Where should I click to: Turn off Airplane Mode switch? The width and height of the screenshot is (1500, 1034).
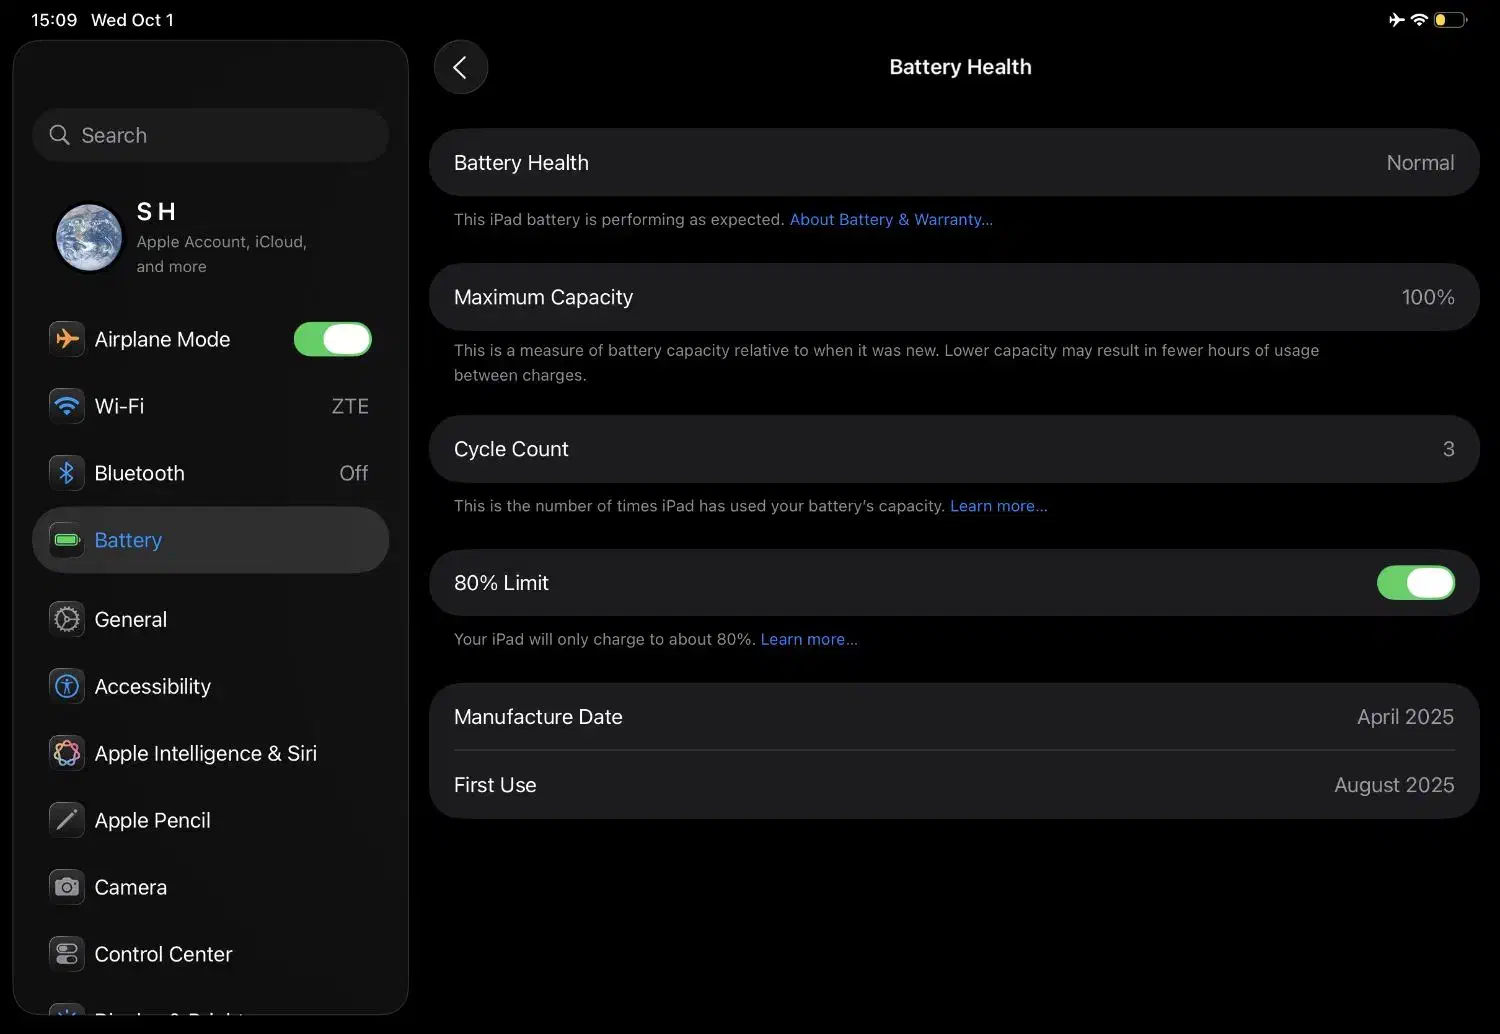332,339
